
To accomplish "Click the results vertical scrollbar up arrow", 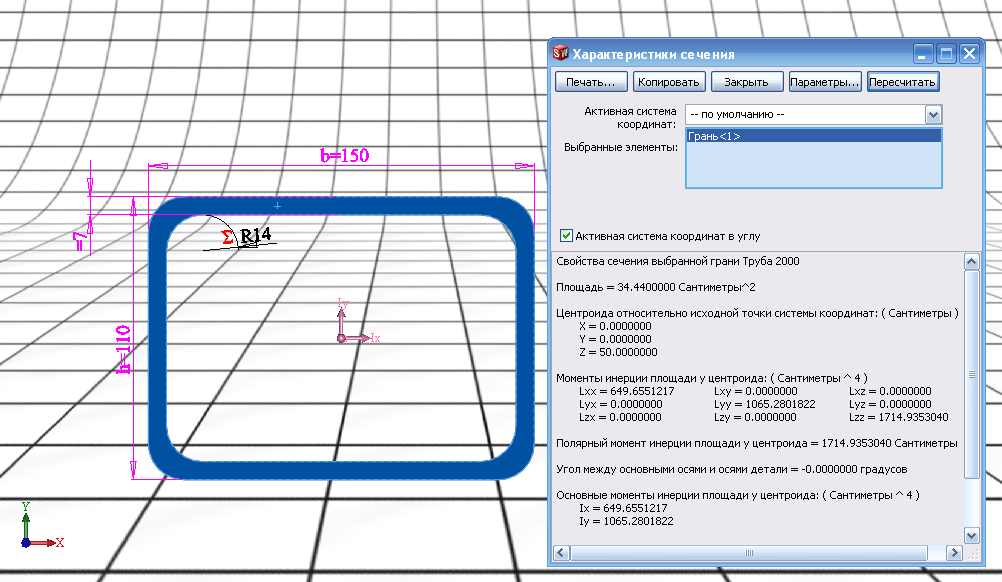I will [970, 262].
